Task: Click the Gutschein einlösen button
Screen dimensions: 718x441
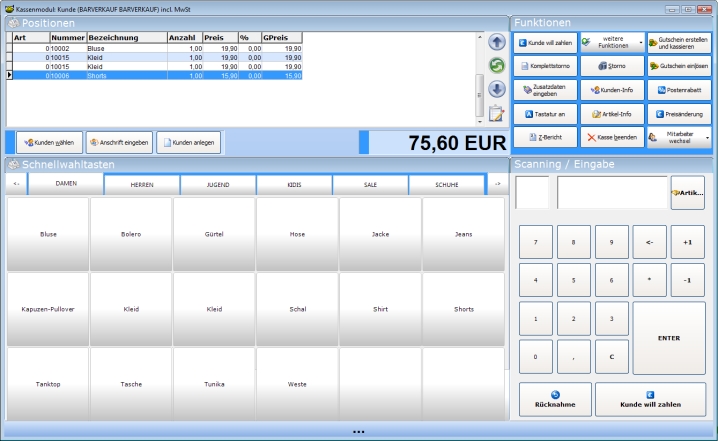Action: [678, 67]
